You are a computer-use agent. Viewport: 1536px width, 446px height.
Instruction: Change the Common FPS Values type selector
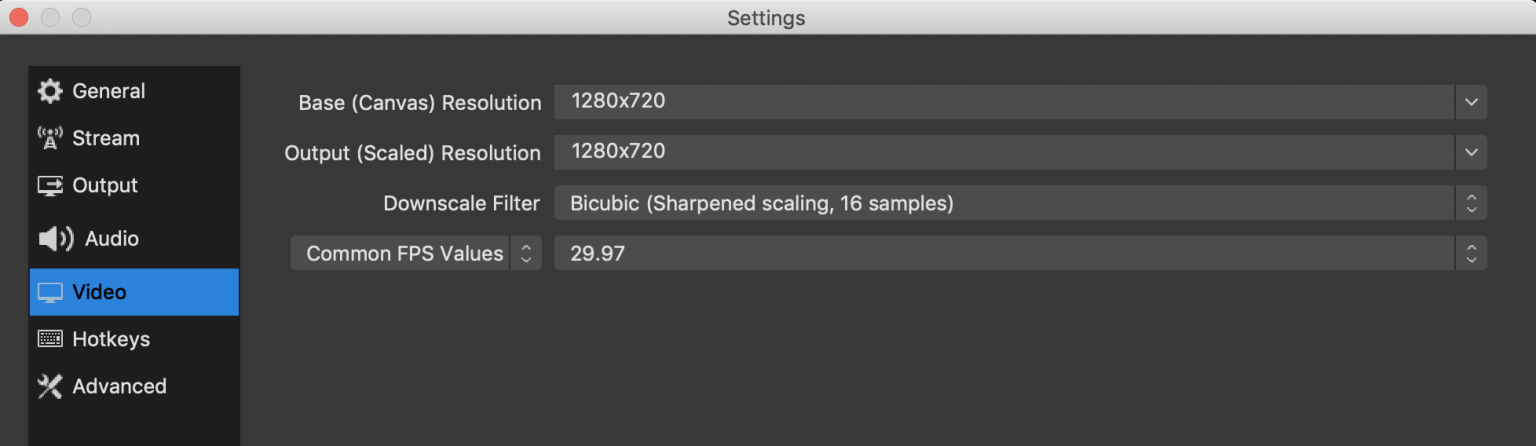(x=416, y=253)
